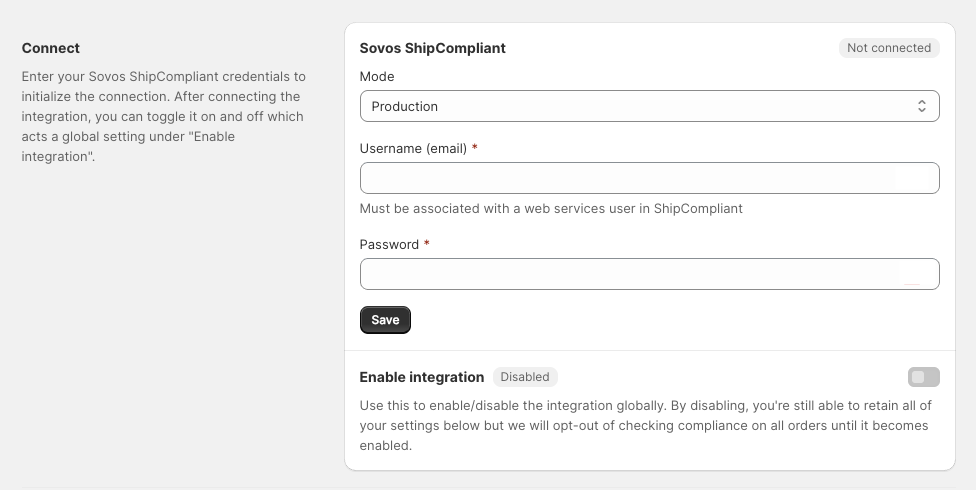Viewport: 976px width, 490px height.
Task: Click the Save button
Action: click(385, 320)
